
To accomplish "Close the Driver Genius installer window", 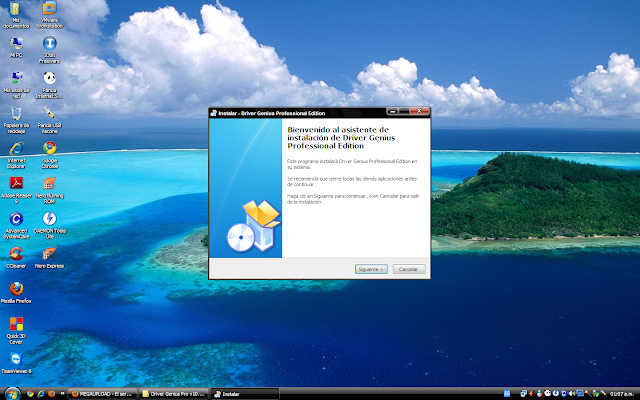I will [419, 111].
